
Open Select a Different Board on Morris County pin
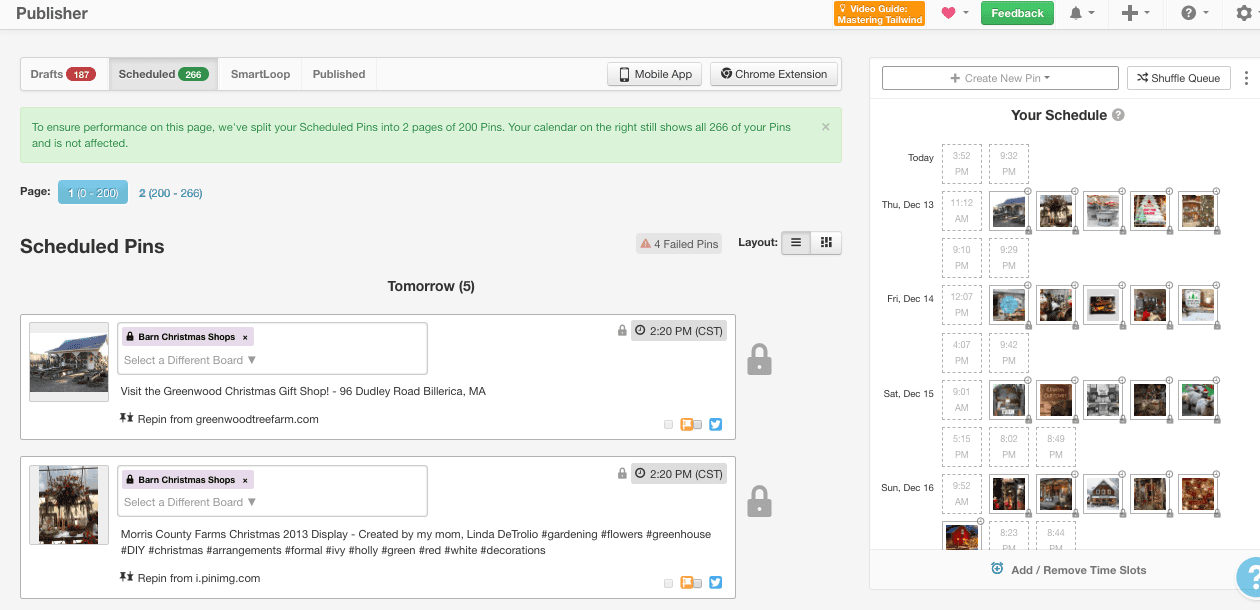pos(190,502)
